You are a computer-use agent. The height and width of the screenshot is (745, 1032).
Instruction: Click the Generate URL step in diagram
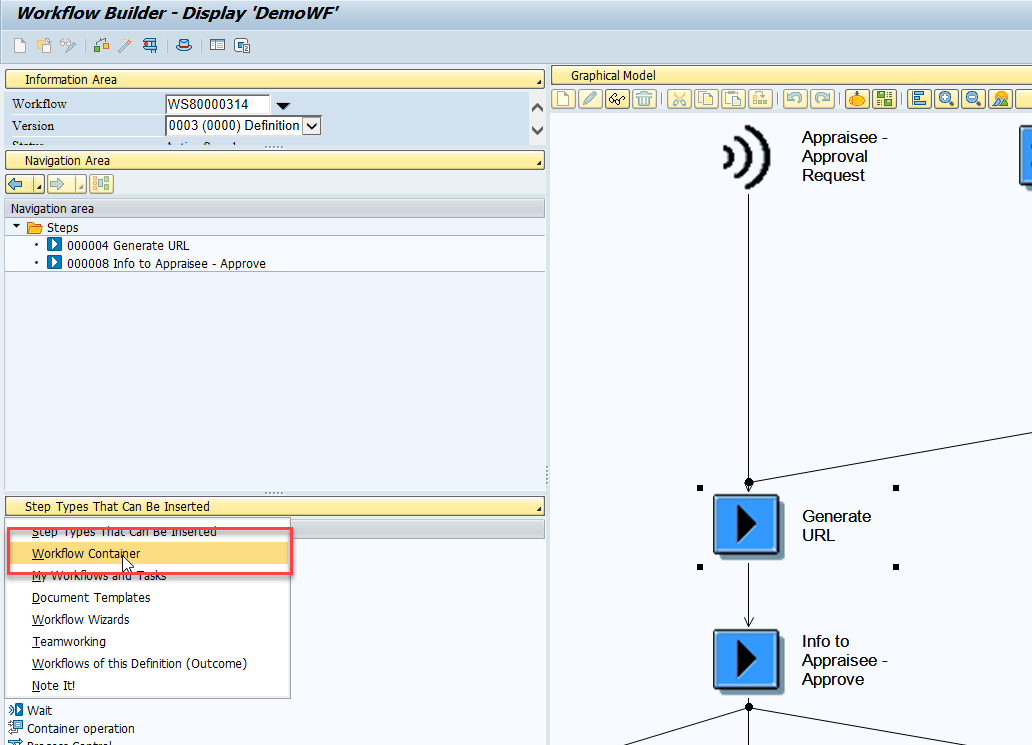tap(746, 525)
